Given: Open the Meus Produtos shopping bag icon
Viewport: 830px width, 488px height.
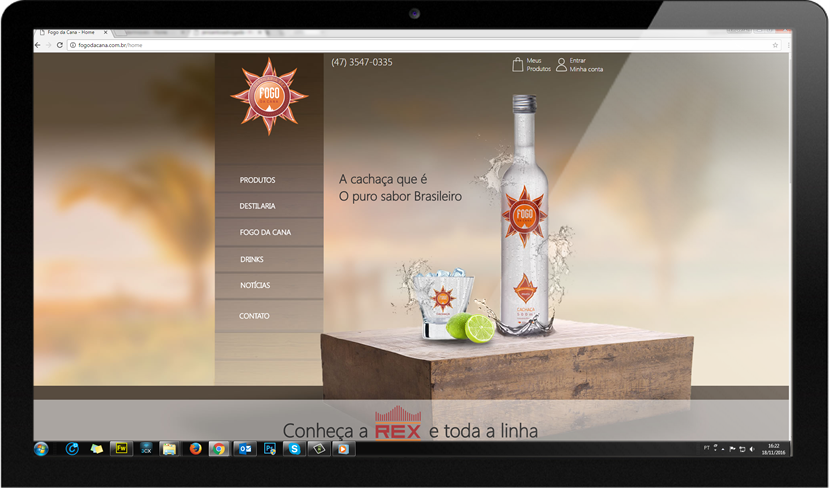Looking at the screenshot, I should (x=518, y=65).
